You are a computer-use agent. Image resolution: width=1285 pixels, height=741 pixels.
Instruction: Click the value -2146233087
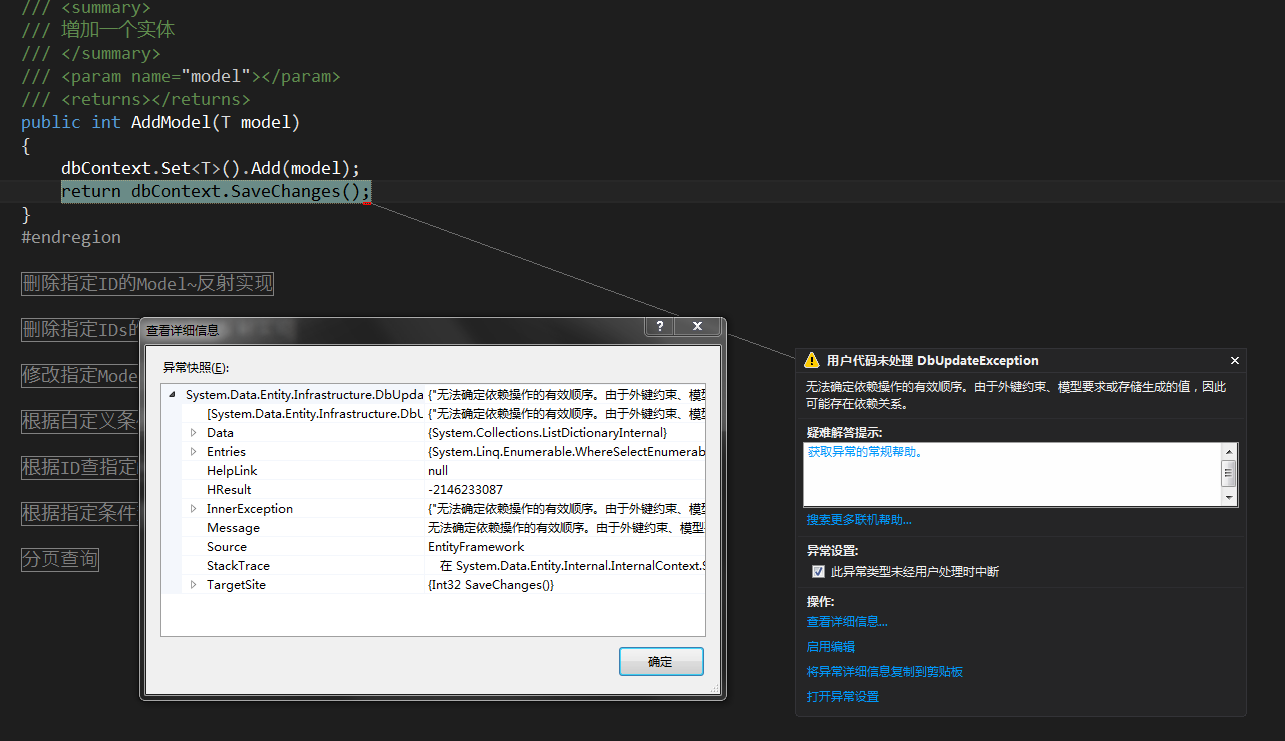tap(465, 490)
